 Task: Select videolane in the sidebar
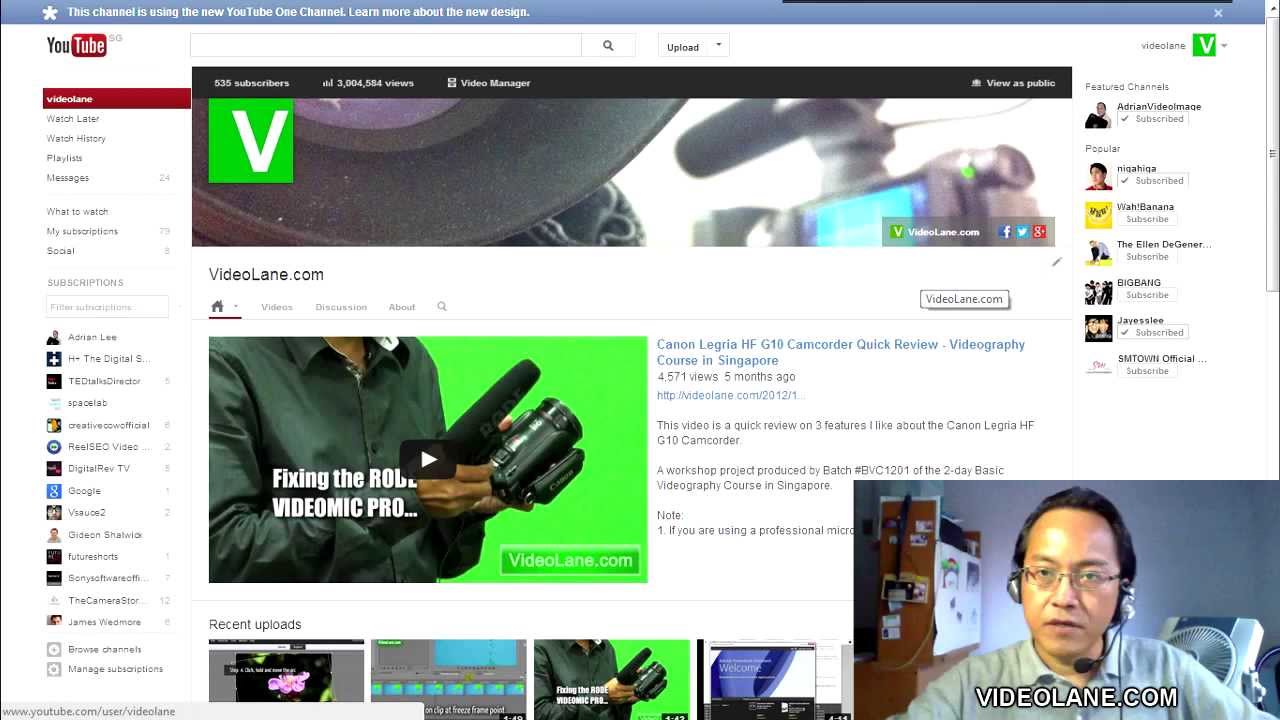(x=117, y=99)
